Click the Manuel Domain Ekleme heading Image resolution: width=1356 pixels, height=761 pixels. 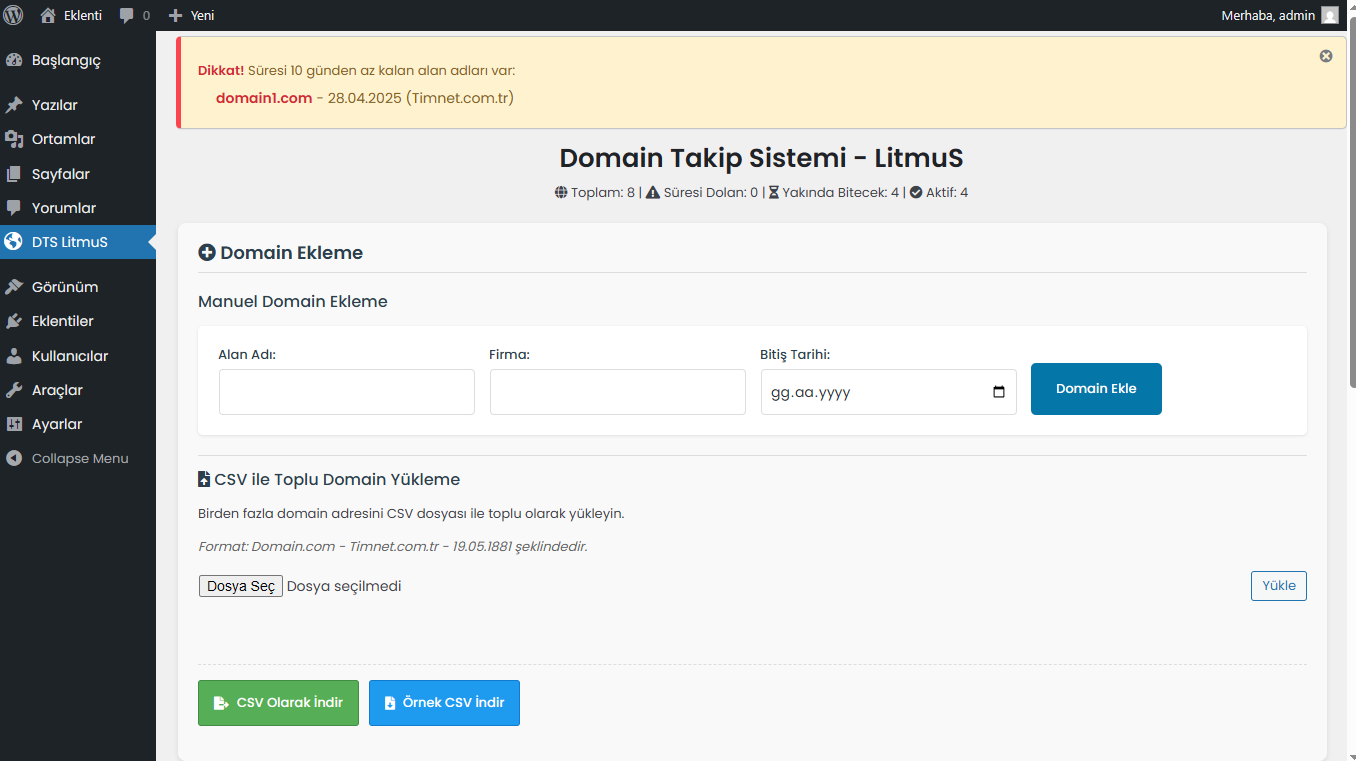(293, 301)
